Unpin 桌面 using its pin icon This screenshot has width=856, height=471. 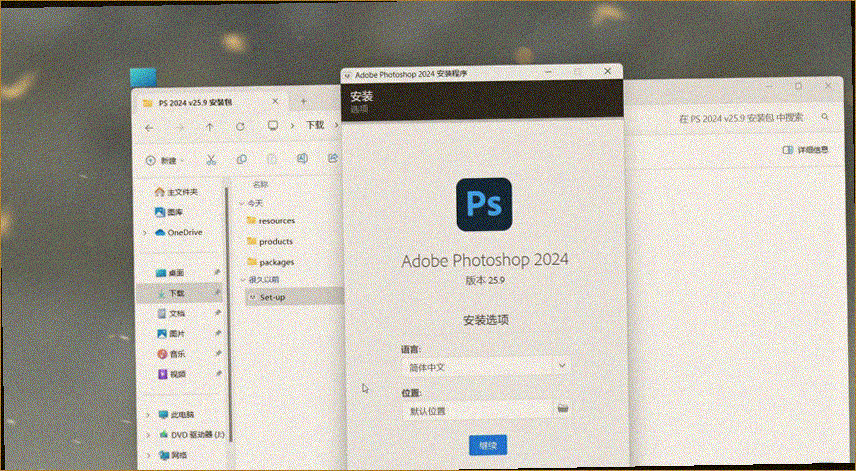coord(217,272)
